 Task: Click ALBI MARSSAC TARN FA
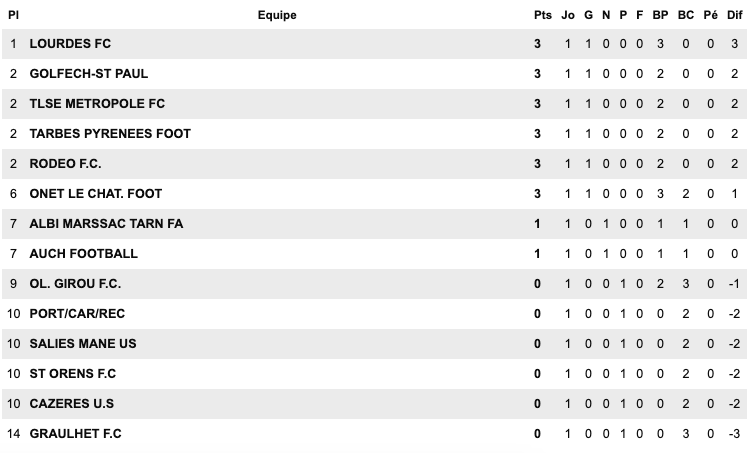[x=106, y=224]
